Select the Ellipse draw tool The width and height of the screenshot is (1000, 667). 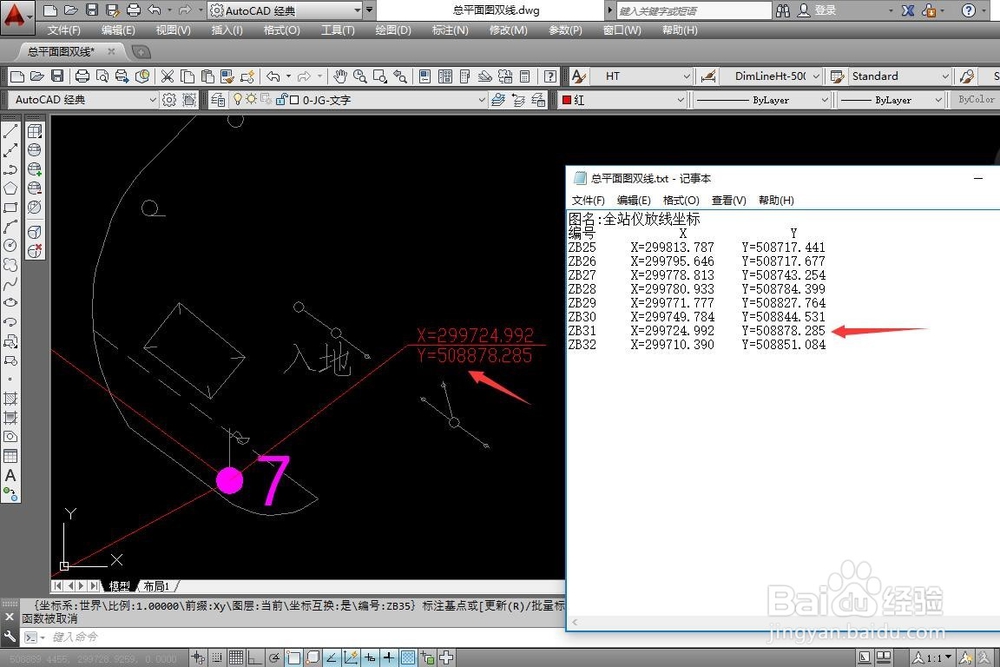click(x=10, y=303)
